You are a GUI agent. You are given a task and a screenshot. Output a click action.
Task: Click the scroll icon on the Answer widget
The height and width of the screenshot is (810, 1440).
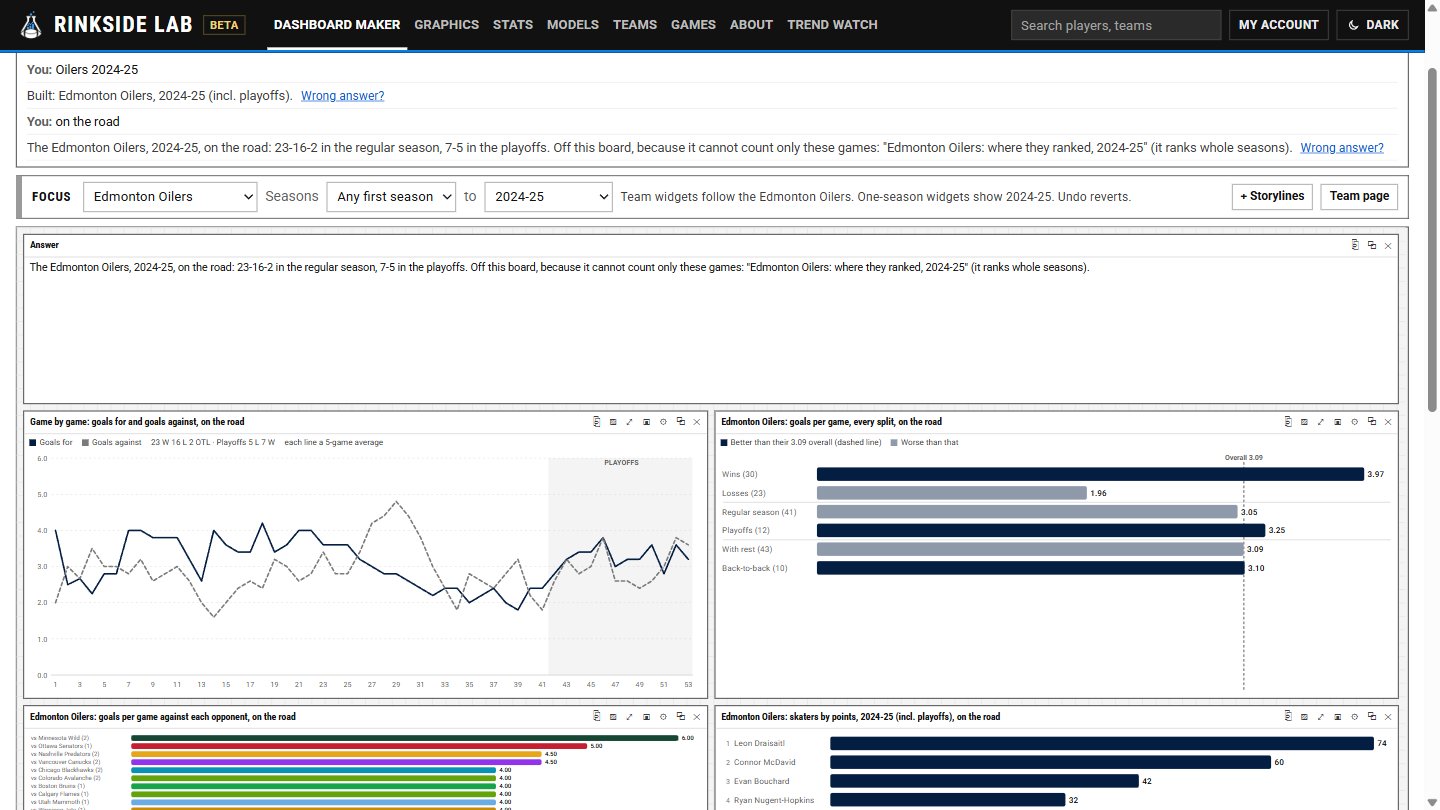coord(1355,245)
